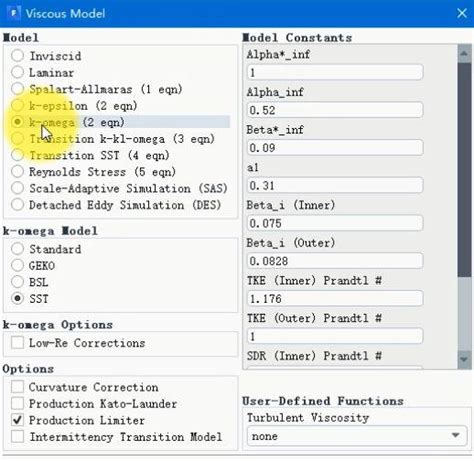Click the Alpha*_inf value field

[335, 72]
